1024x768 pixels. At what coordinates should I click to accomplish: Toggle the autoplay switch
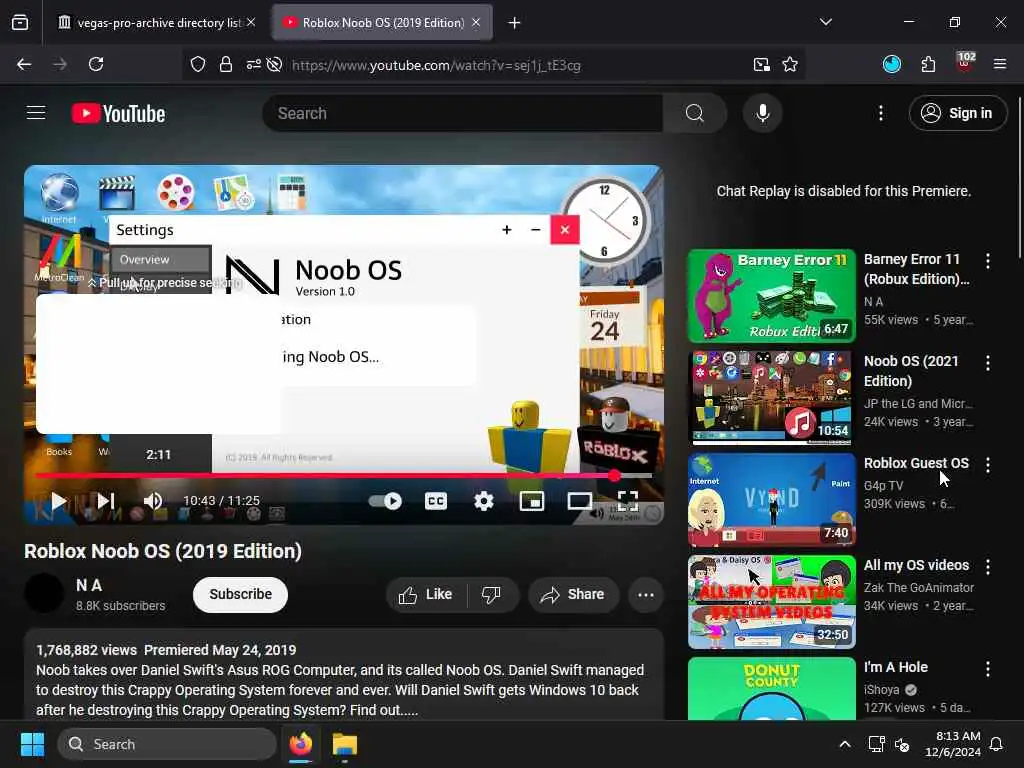tap(385, 501)
